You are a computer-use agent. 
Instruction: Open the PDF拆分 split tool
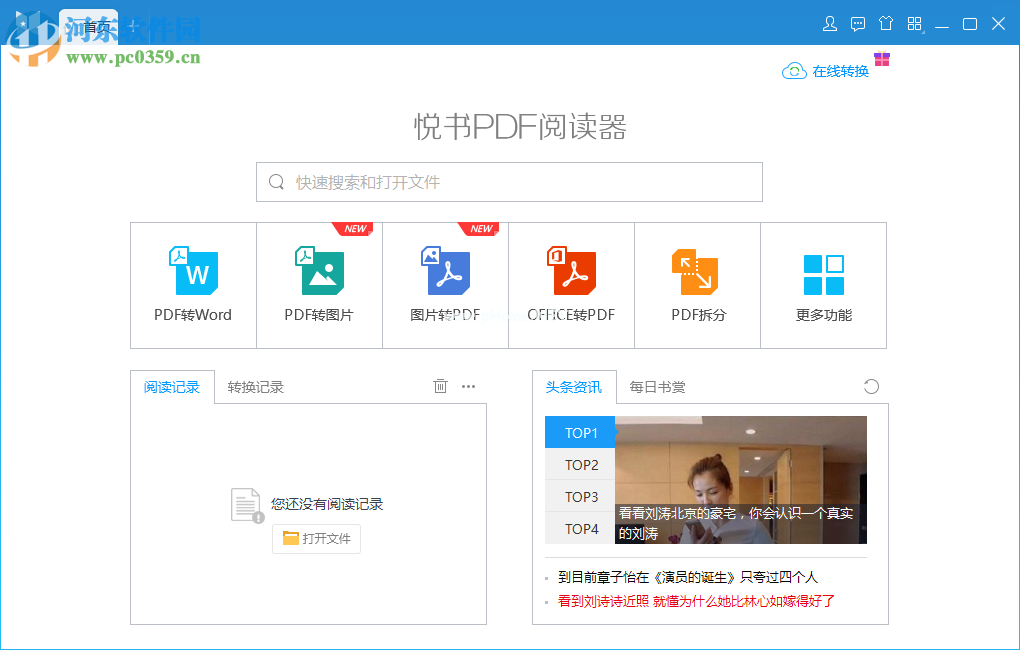point(698,285)
